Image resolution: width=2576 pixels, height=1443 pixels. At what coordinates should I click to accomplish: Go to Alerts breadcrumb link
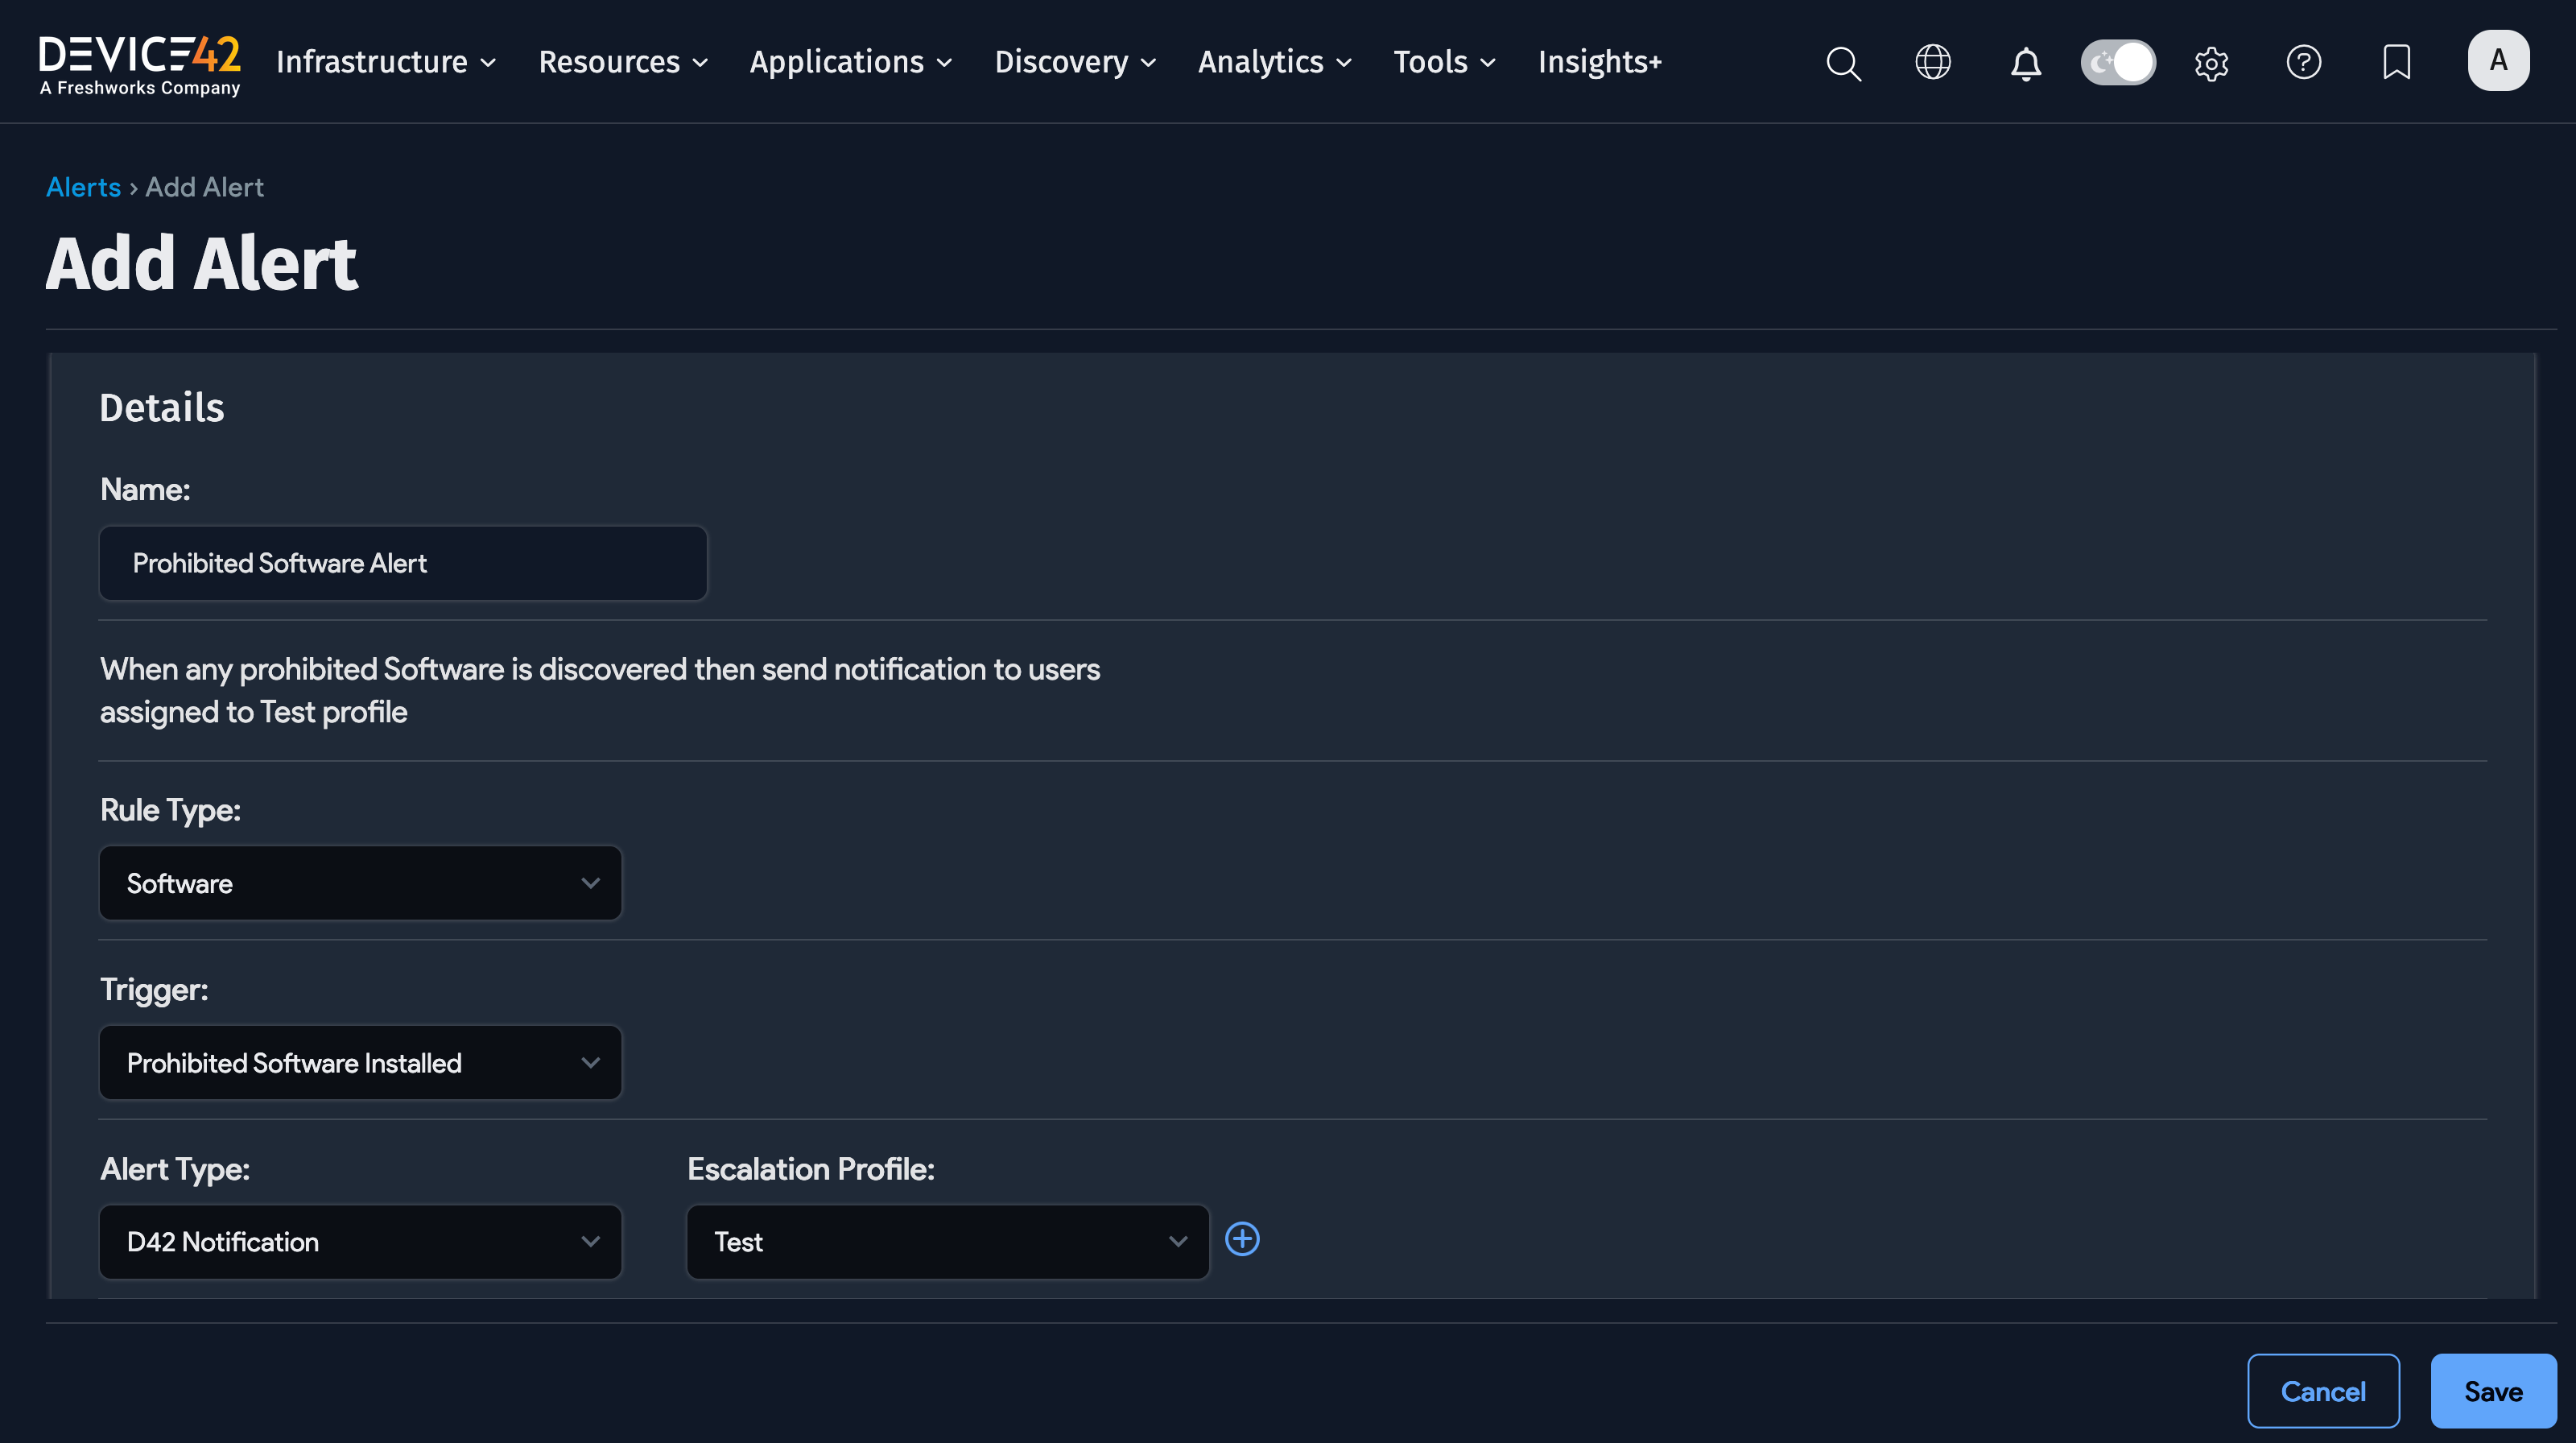click(x=83, y=187)
